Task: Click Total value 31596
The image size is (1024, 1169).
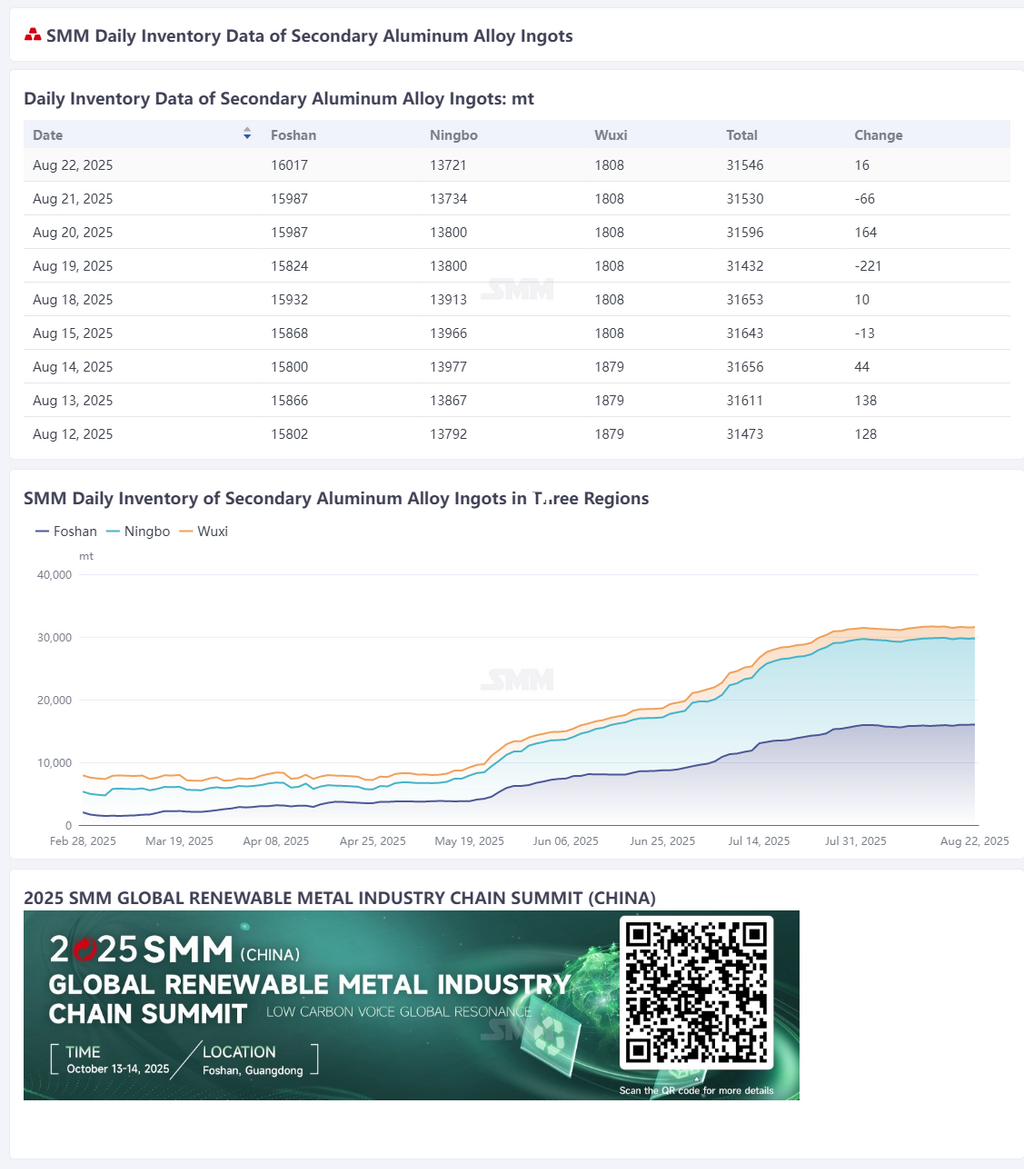Action: pyautogui.click(x=745, y=233)
